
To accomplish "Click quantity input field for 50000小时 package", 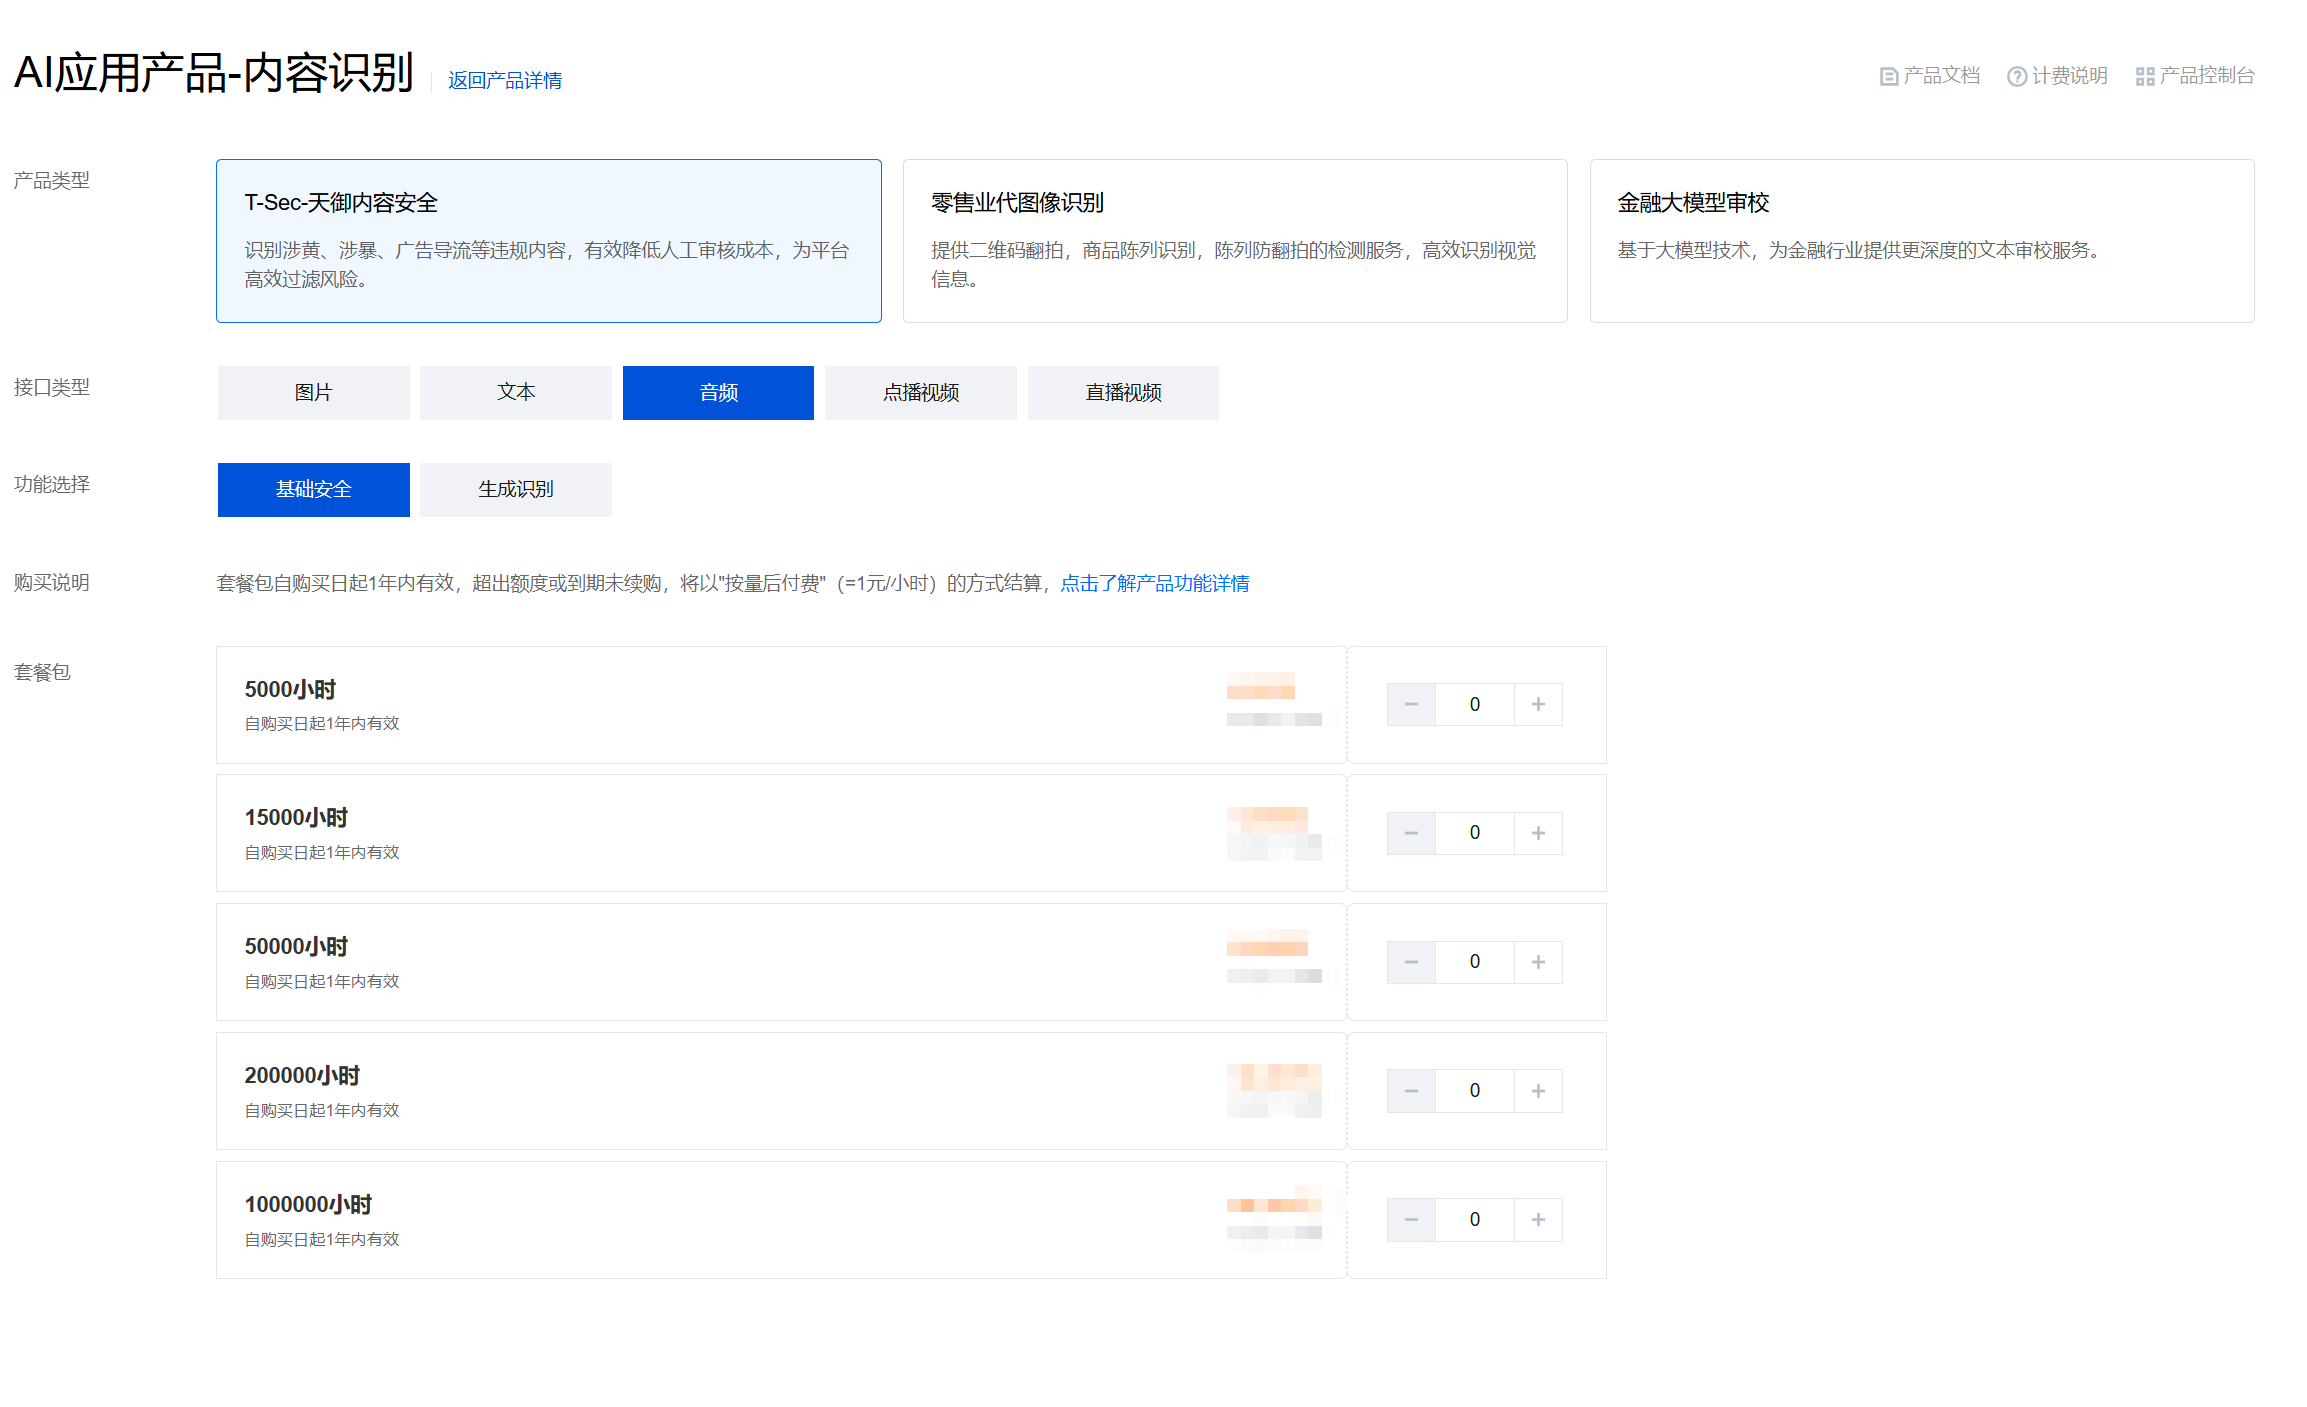I will (1474, 962).
